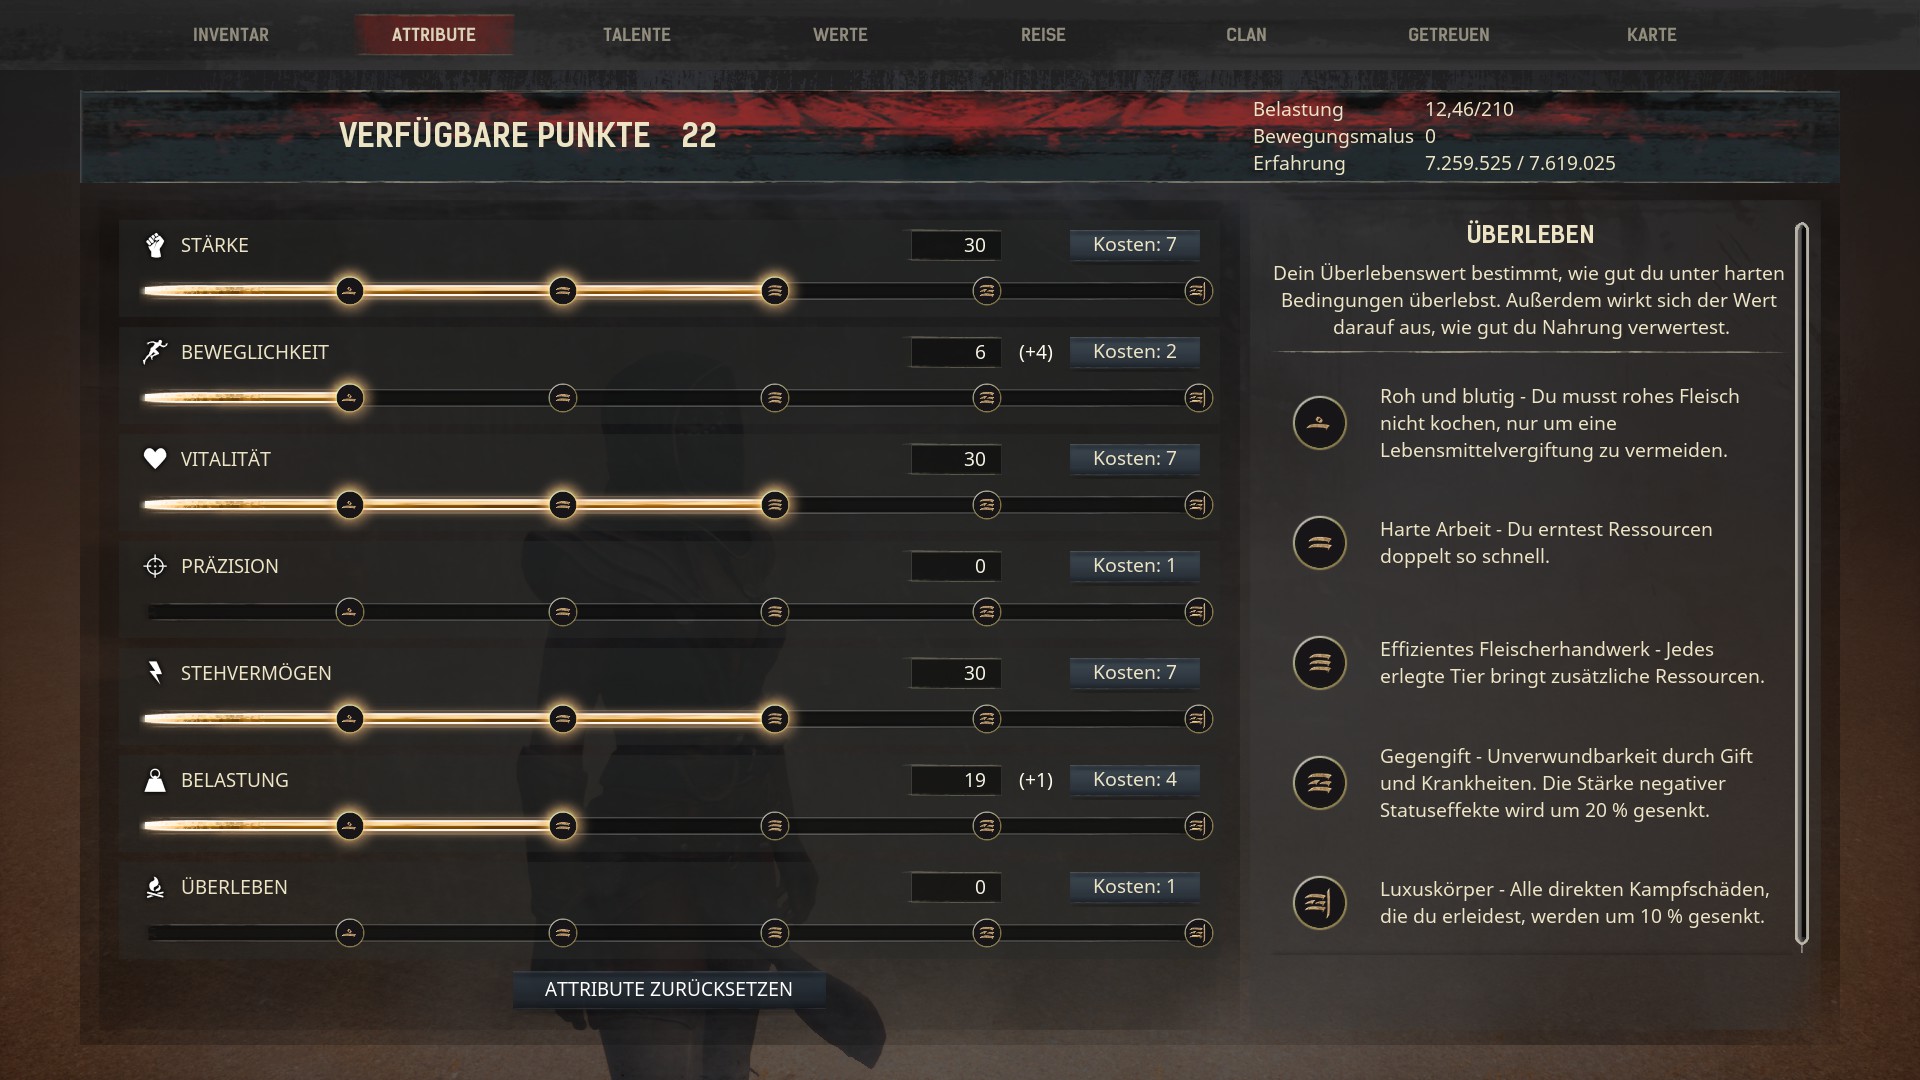This screenshot has height=1080, width=1920.
Task: Click the Stärke fist icon
Action: (155, 245)
